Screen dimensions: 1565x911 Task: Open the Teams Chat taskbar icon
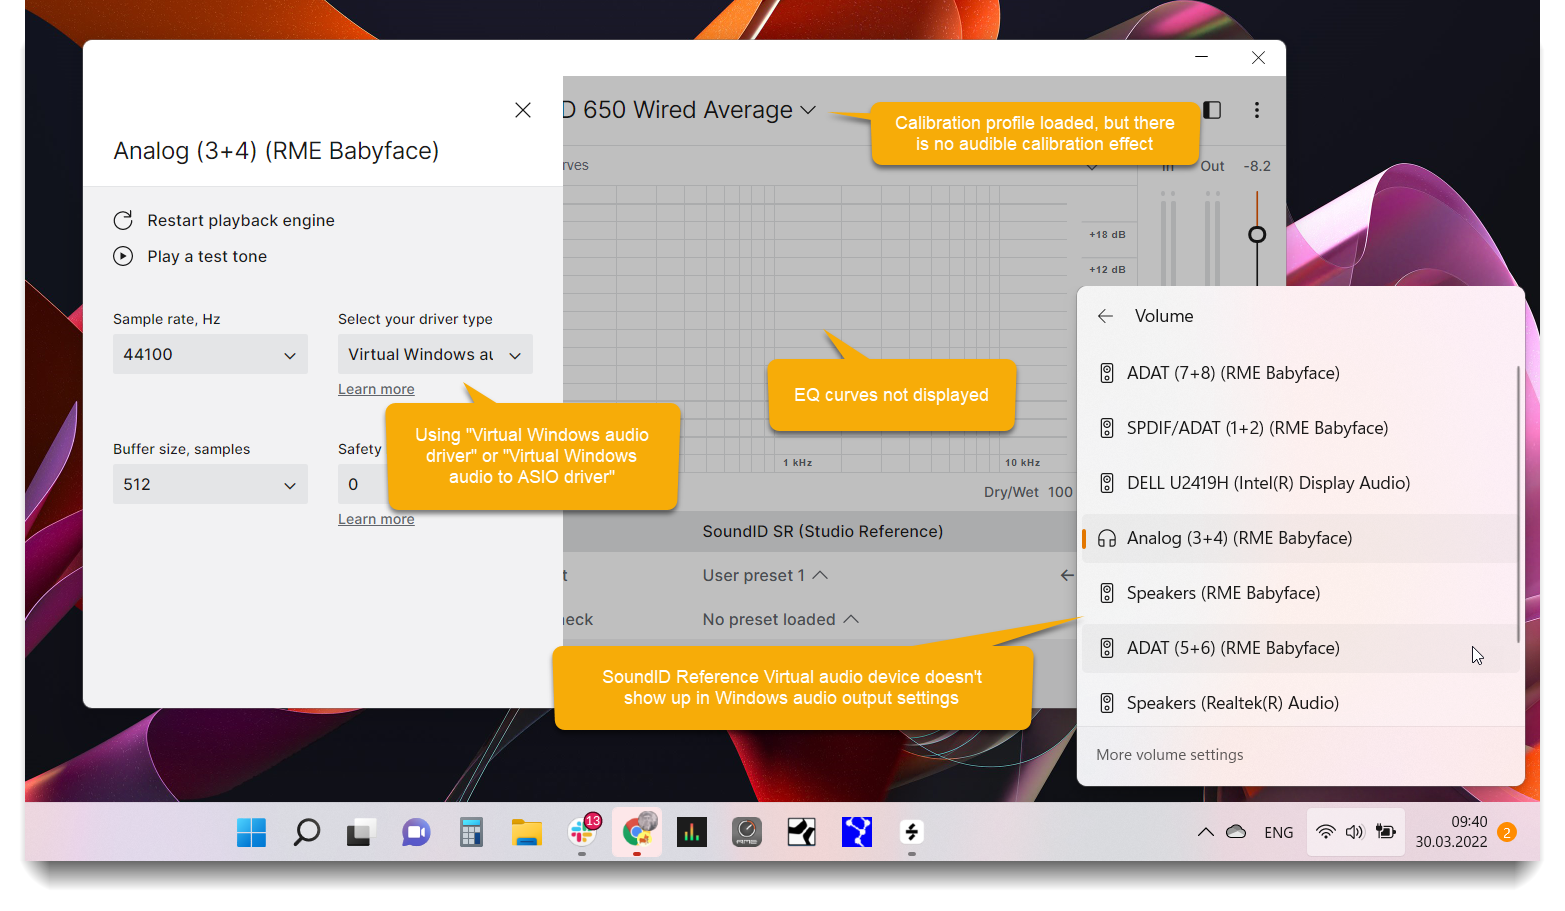pos(416,832)
